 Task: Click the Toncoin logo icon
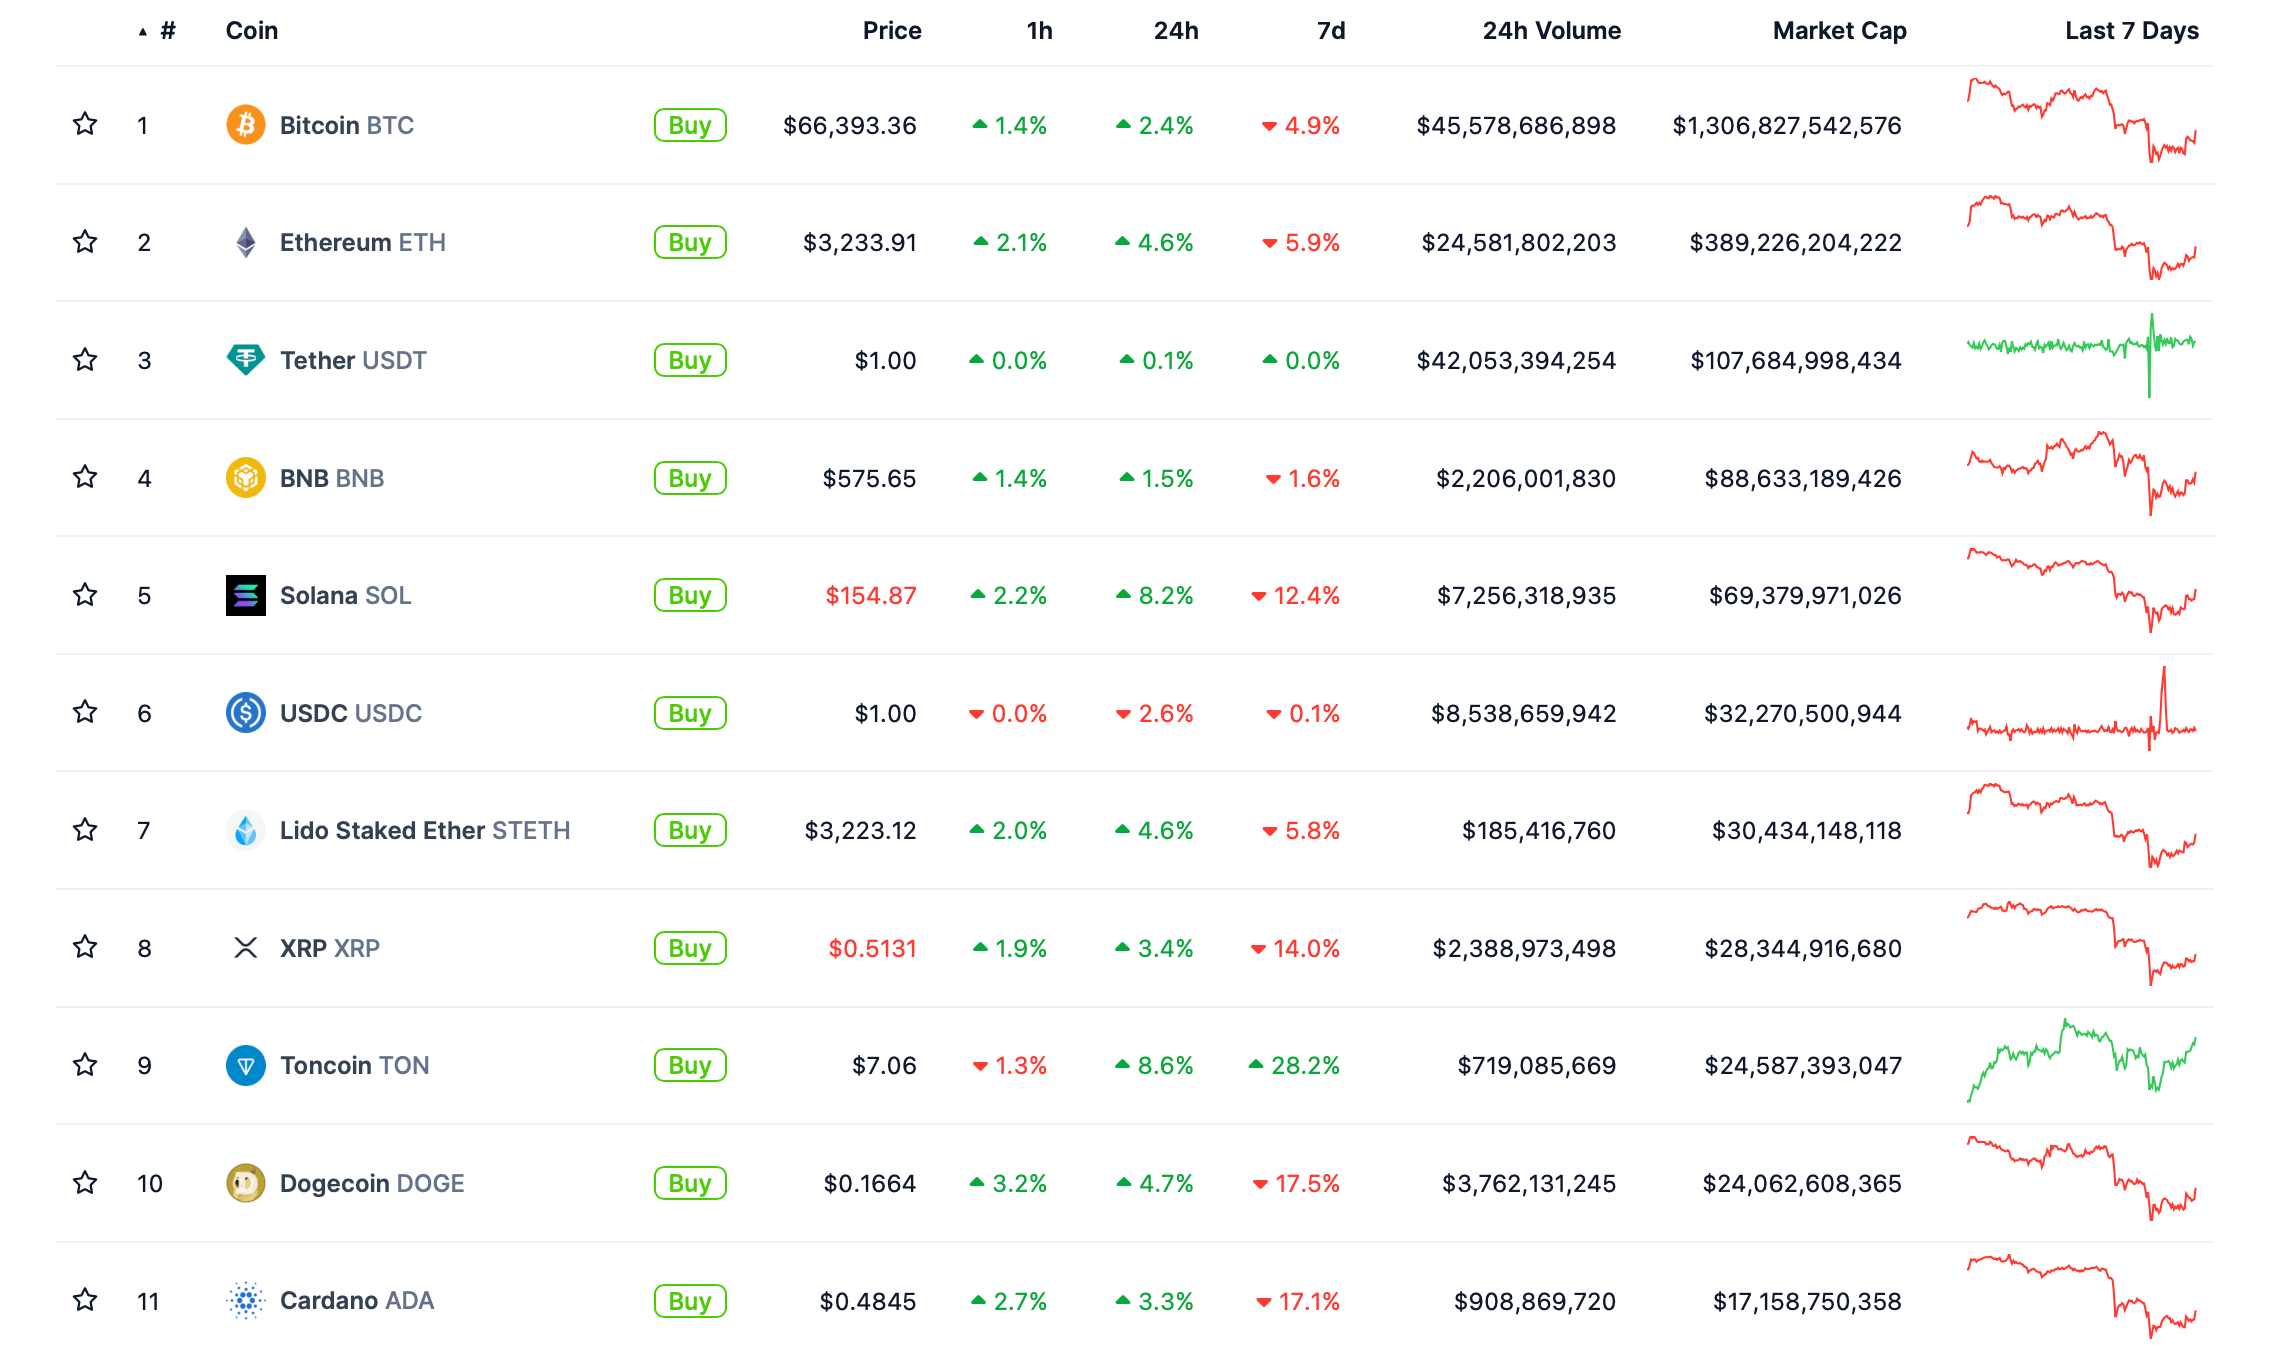[245, 1065]
